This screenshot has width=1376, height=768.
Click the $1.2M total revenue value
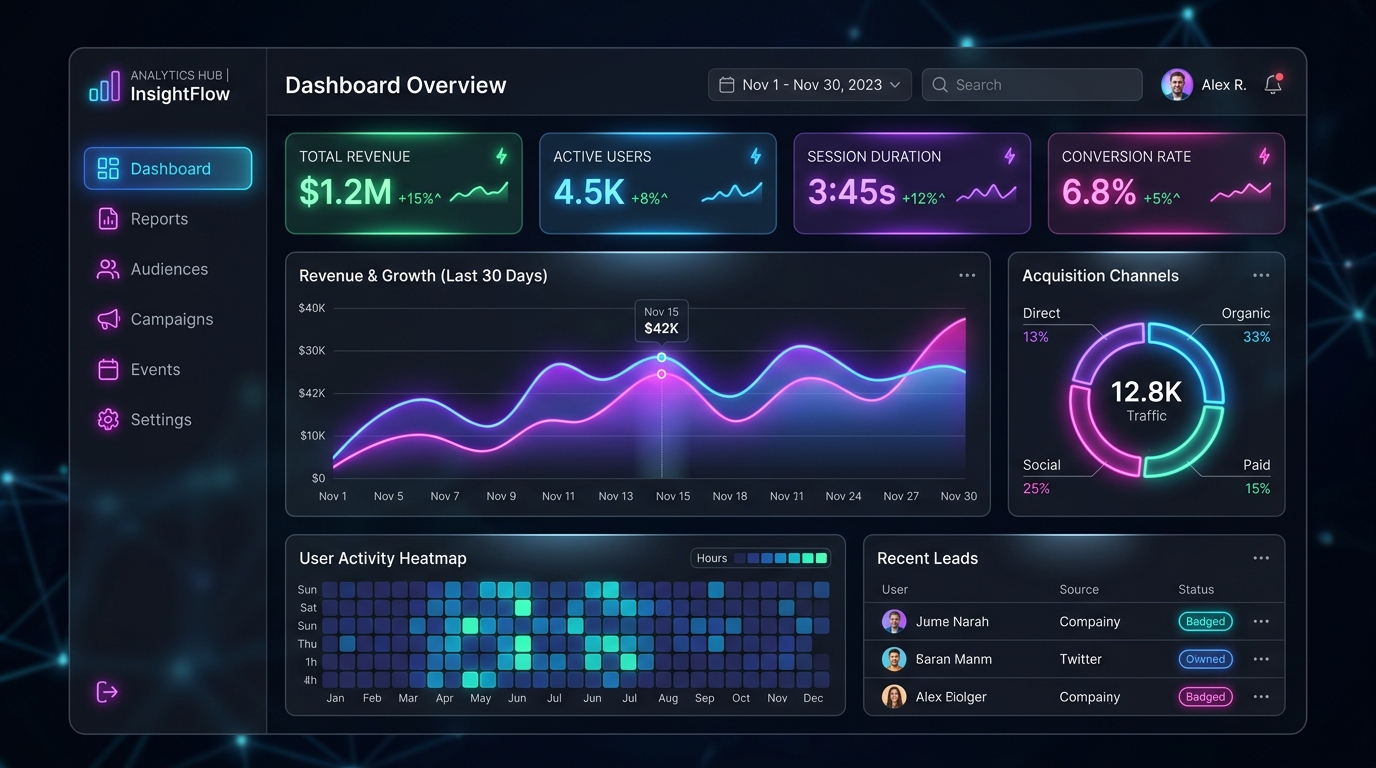coord(345,191)
